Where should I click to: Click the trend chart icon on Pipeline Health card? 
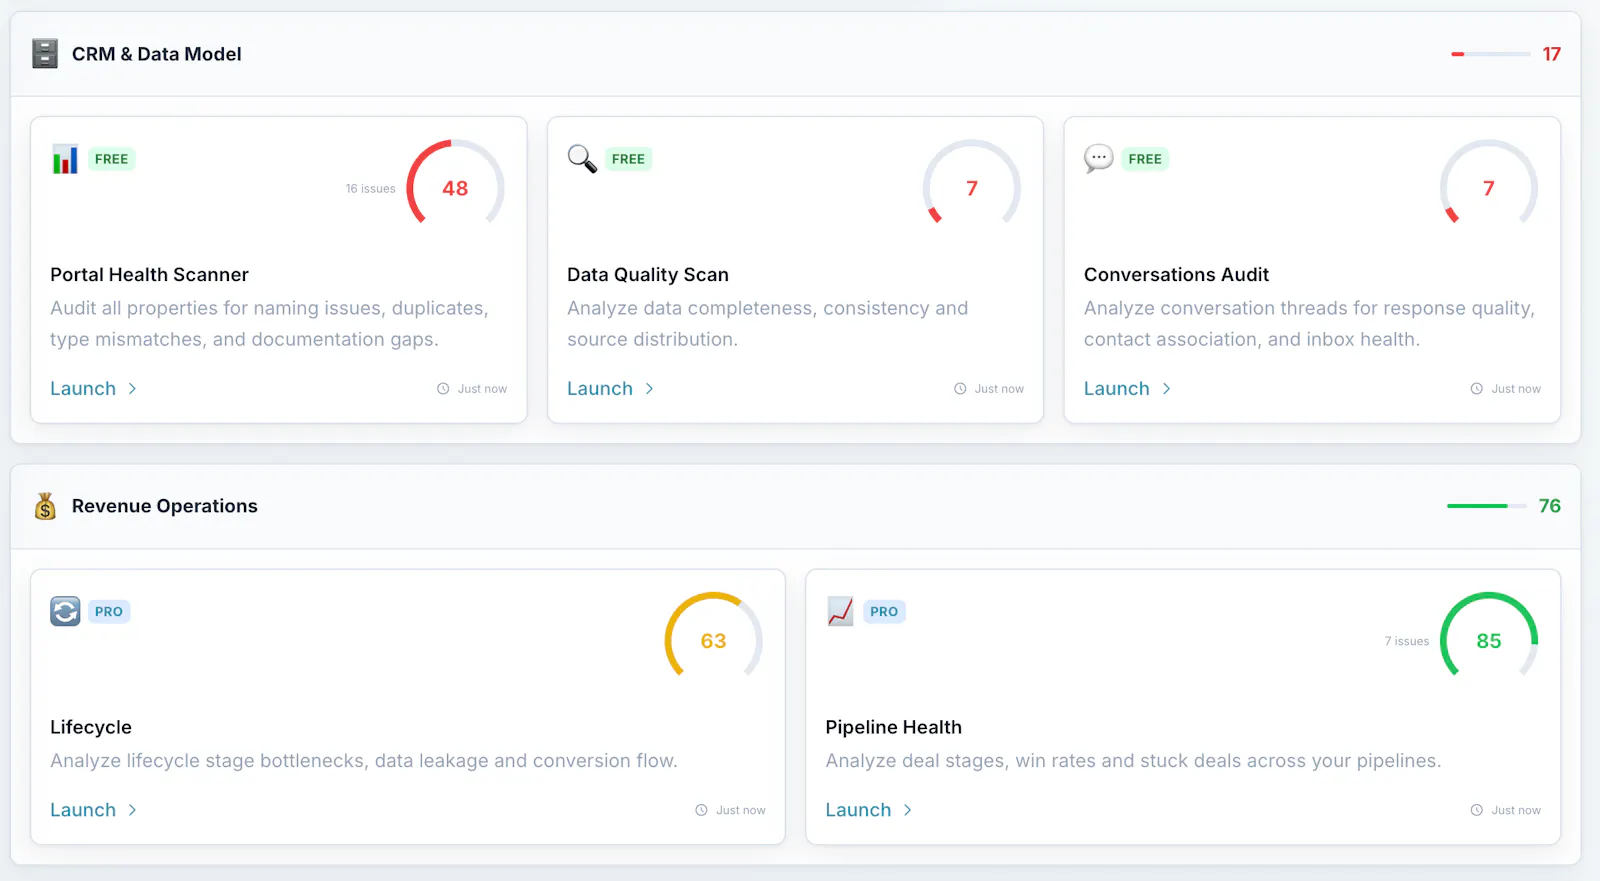[840, 611]
